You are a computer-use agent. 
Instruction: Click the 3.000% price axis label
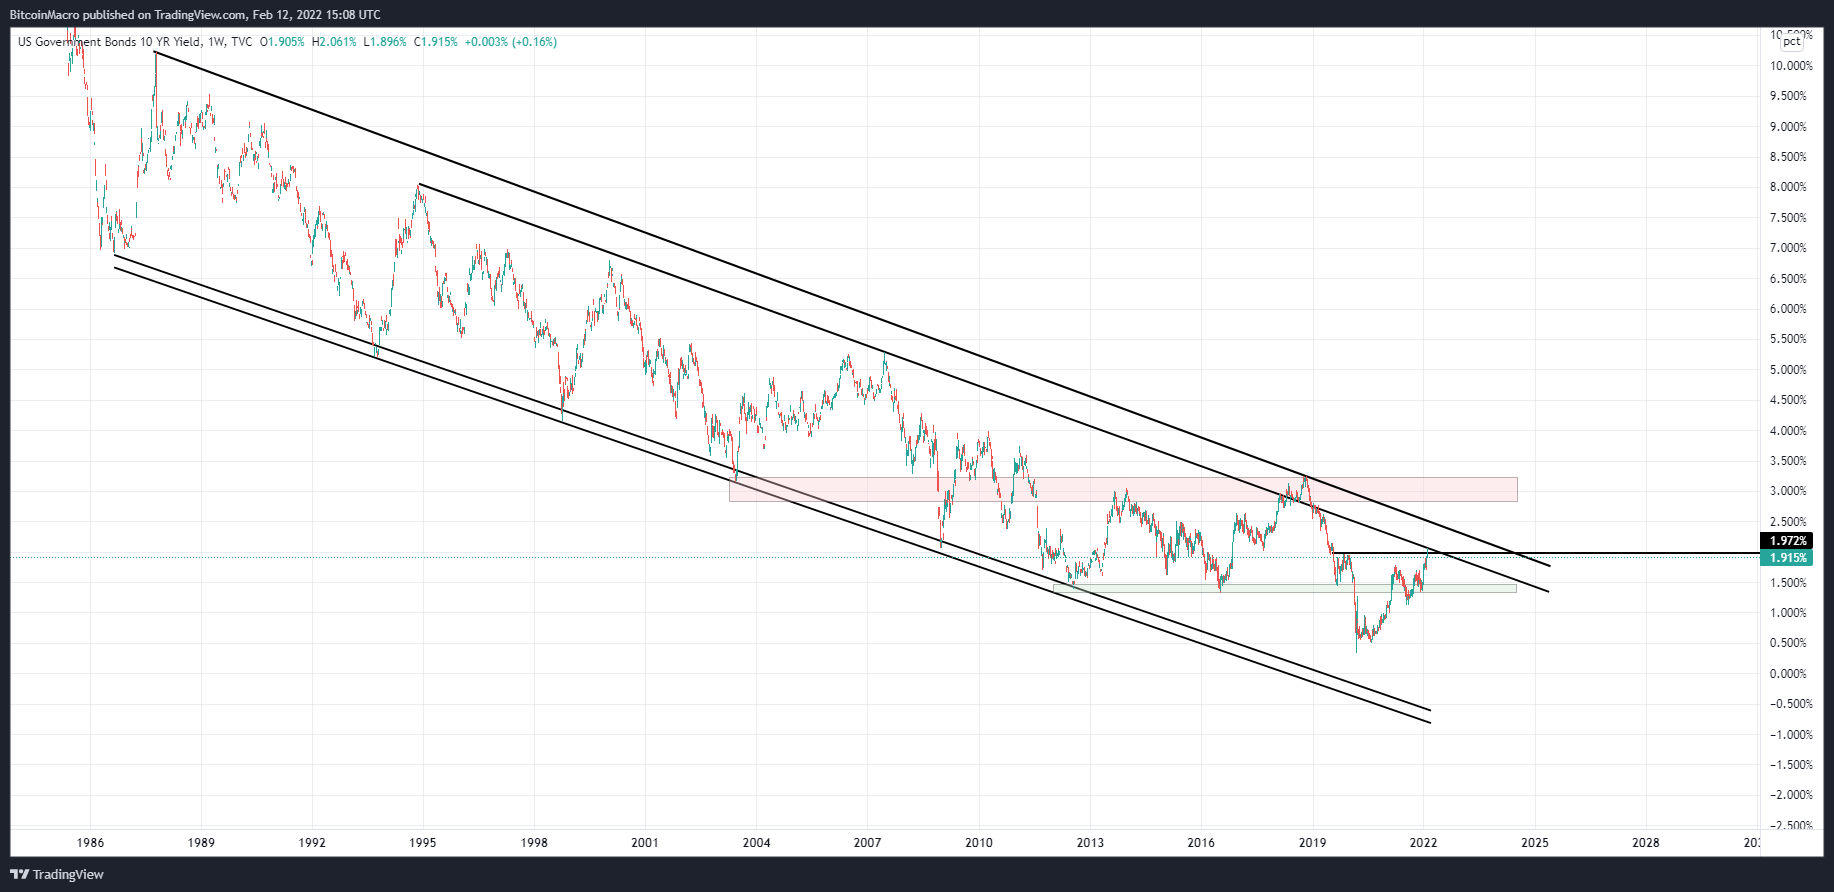(1788, 491)
